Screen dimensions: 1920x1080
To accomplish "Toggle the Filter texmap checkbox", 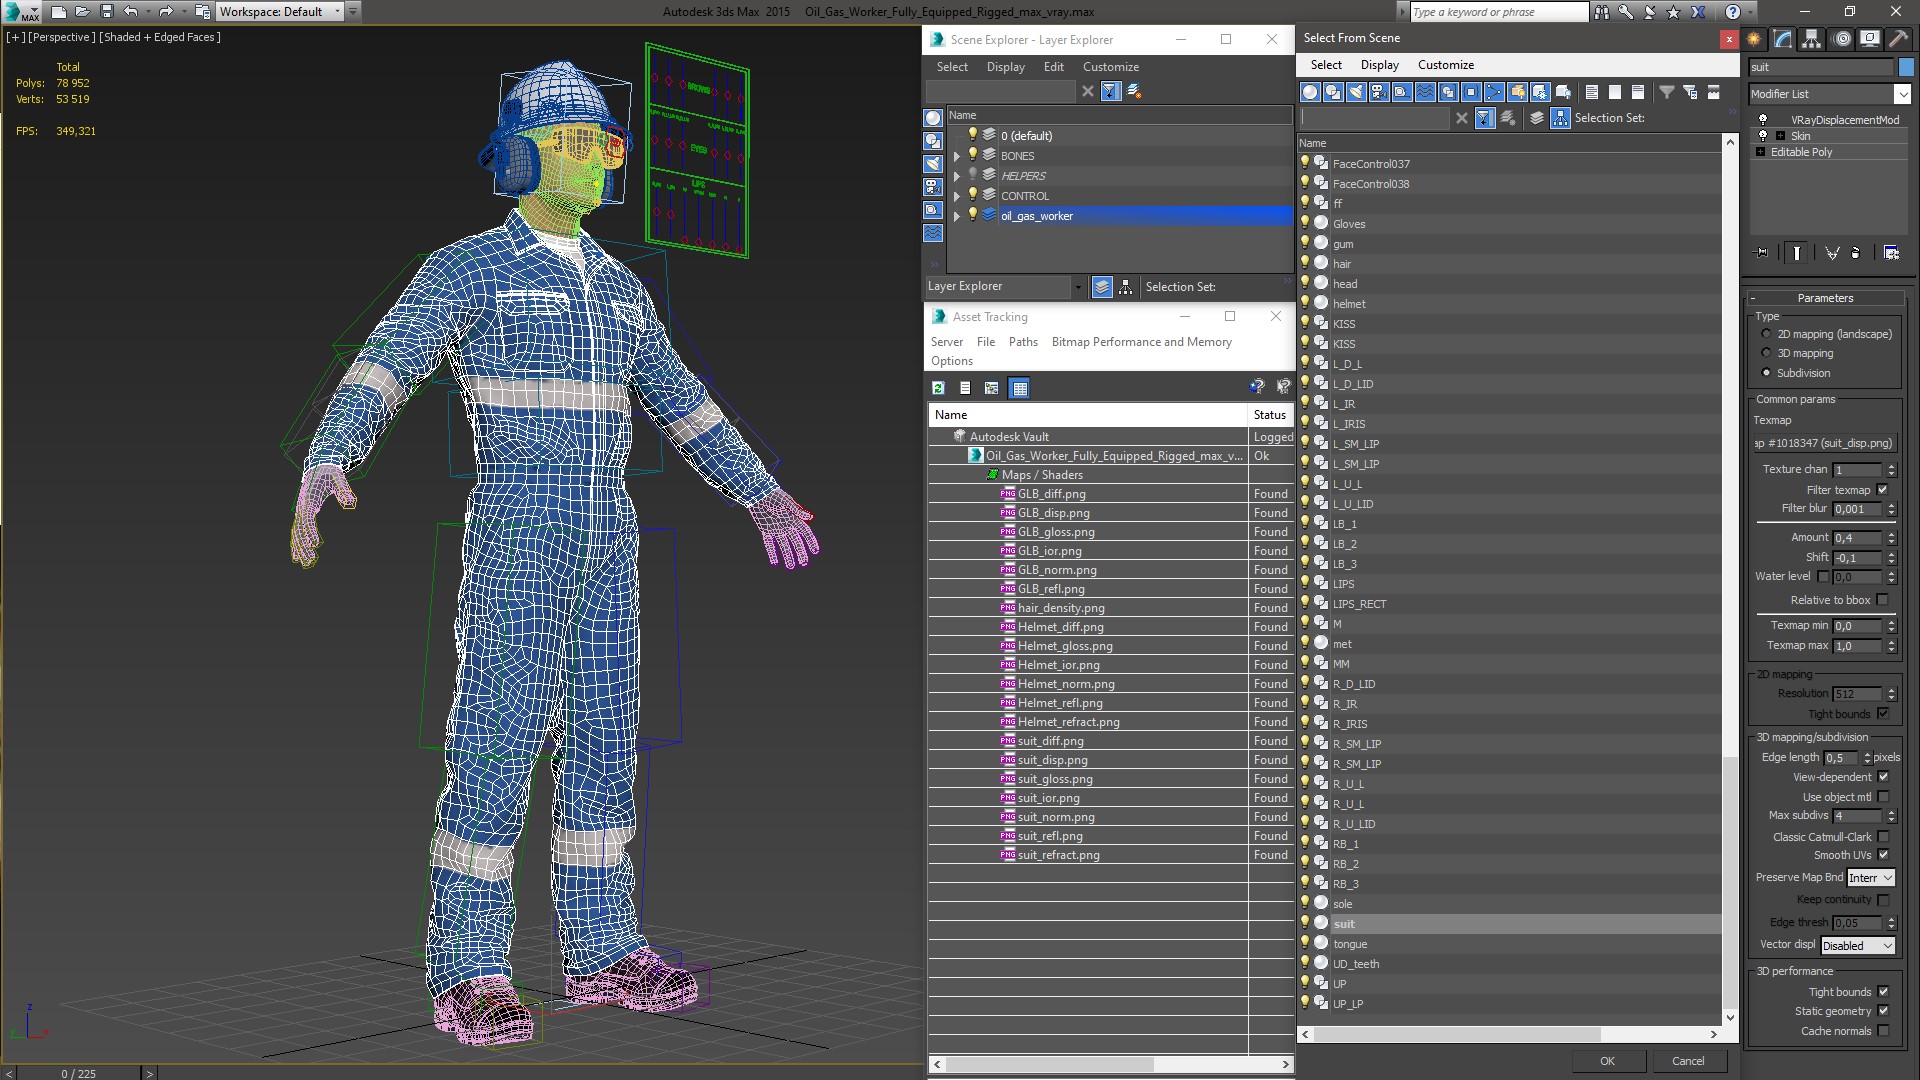I will pos(1883,490).
